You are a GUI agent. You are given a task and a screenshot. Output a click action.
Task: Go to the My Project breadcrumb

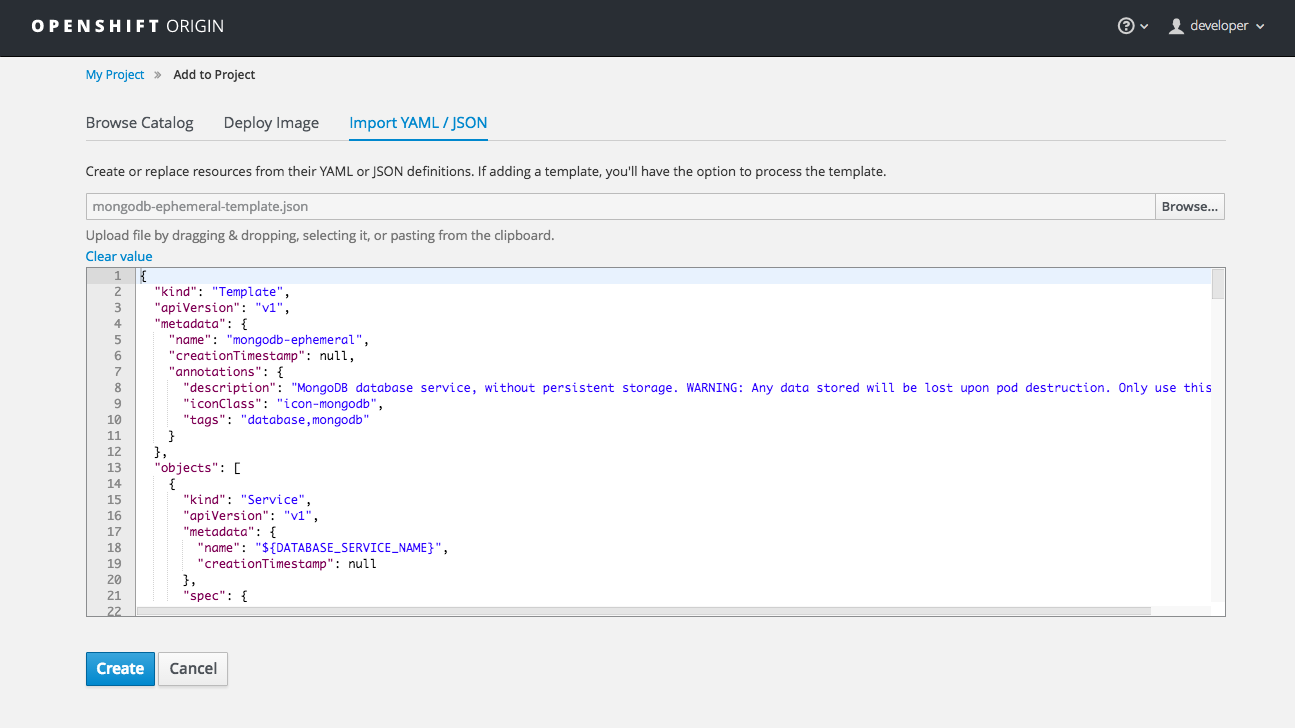[x=115, y=75]
